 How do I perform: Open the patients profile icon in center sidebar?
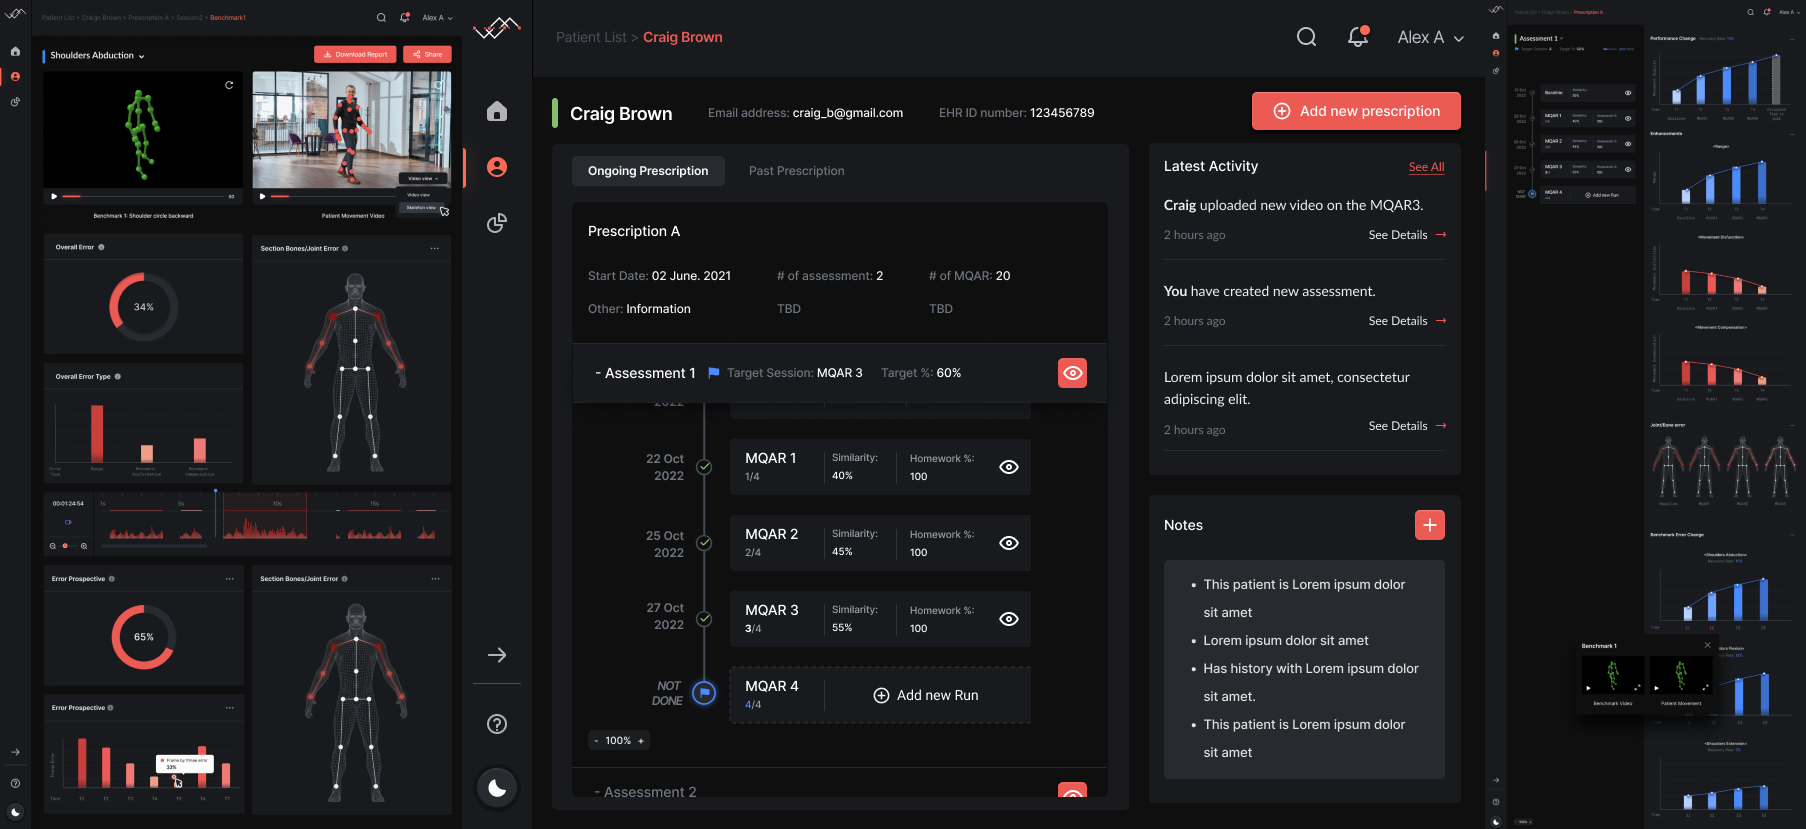pos(497,167)
